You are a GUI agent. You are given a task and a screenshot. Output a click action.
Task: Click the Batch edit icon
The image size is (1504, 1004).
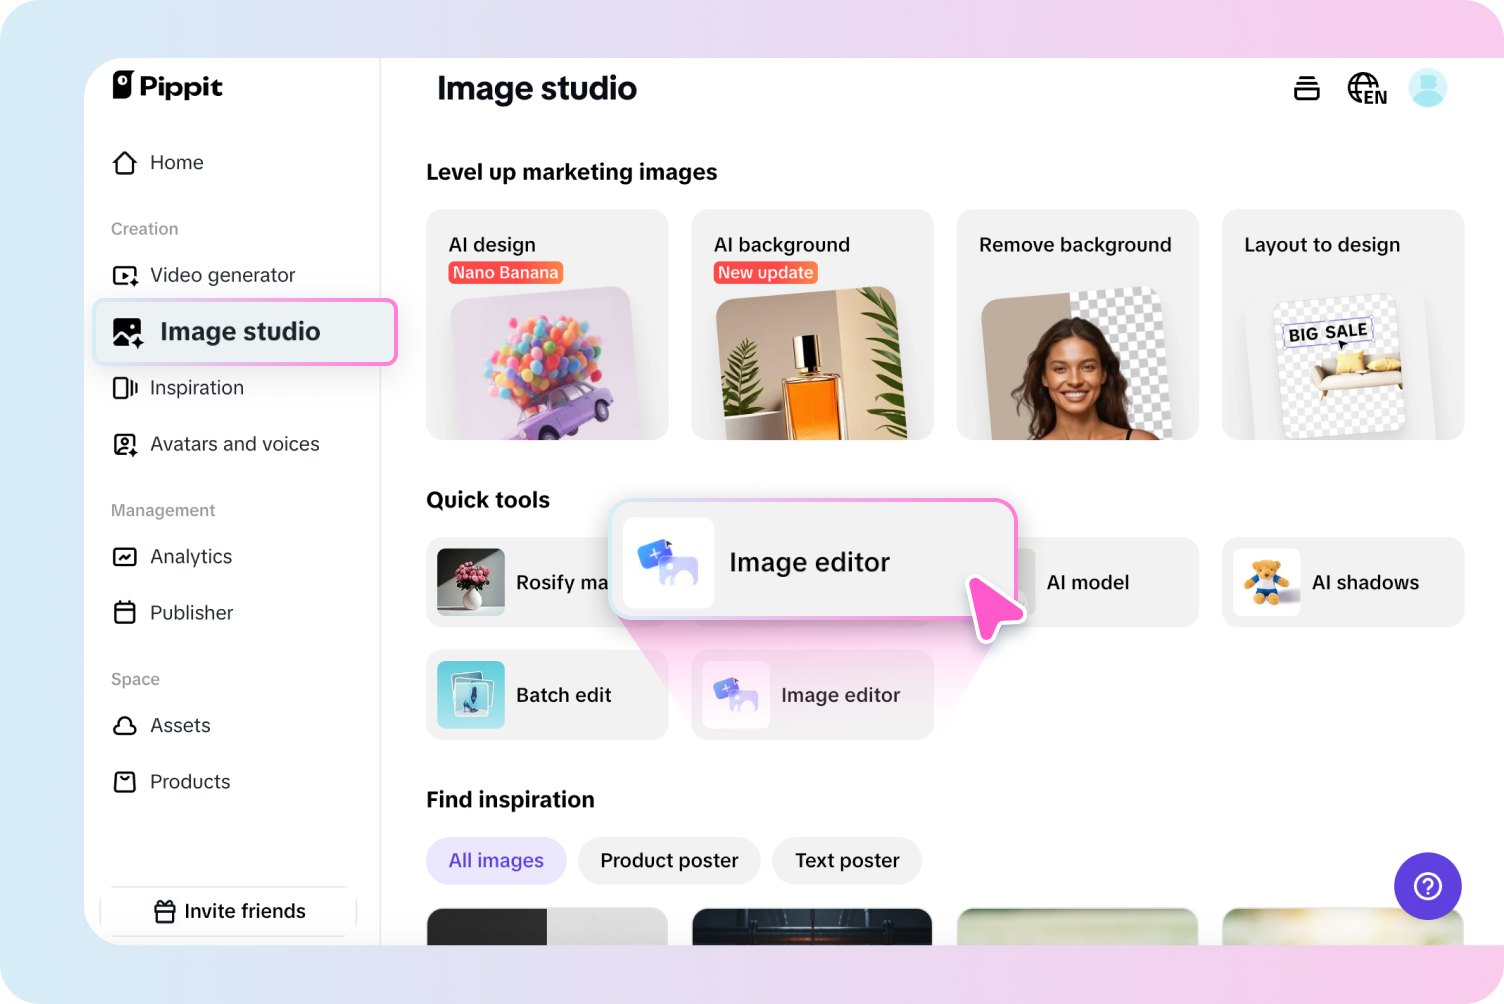coord(471,695)
